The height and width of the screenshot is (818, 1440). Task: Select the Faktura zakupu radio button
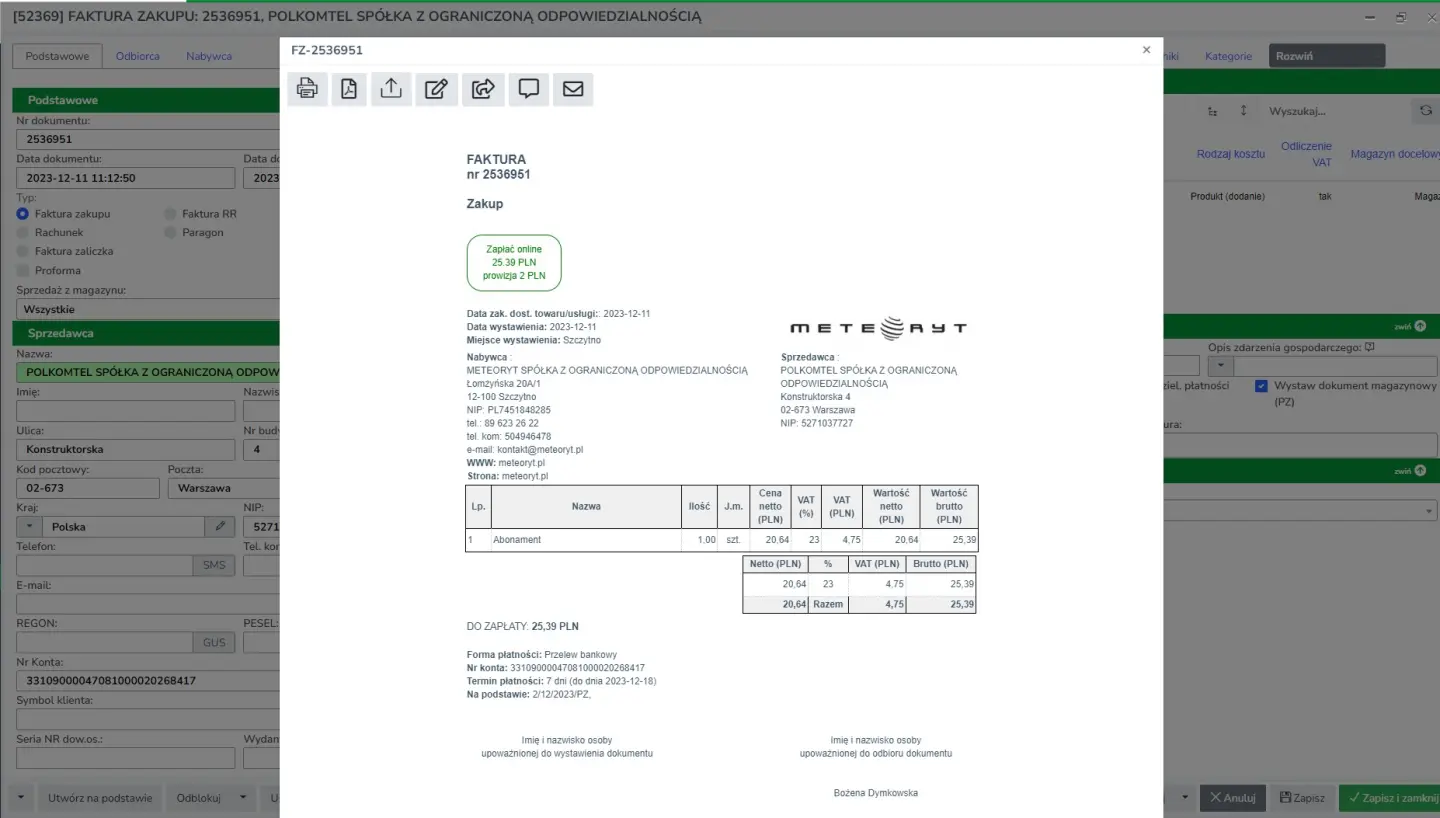click(23, 213)
